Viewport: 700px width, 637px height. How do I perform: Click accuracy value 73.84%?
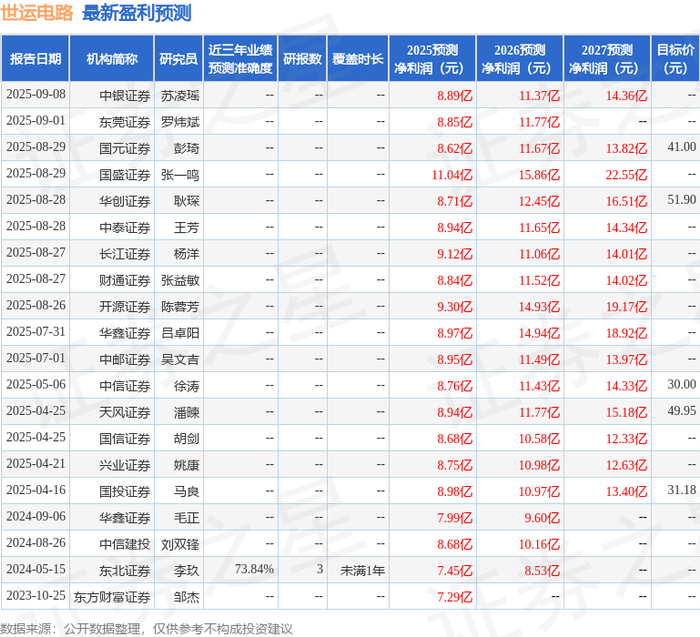click(x=254, y=569)
